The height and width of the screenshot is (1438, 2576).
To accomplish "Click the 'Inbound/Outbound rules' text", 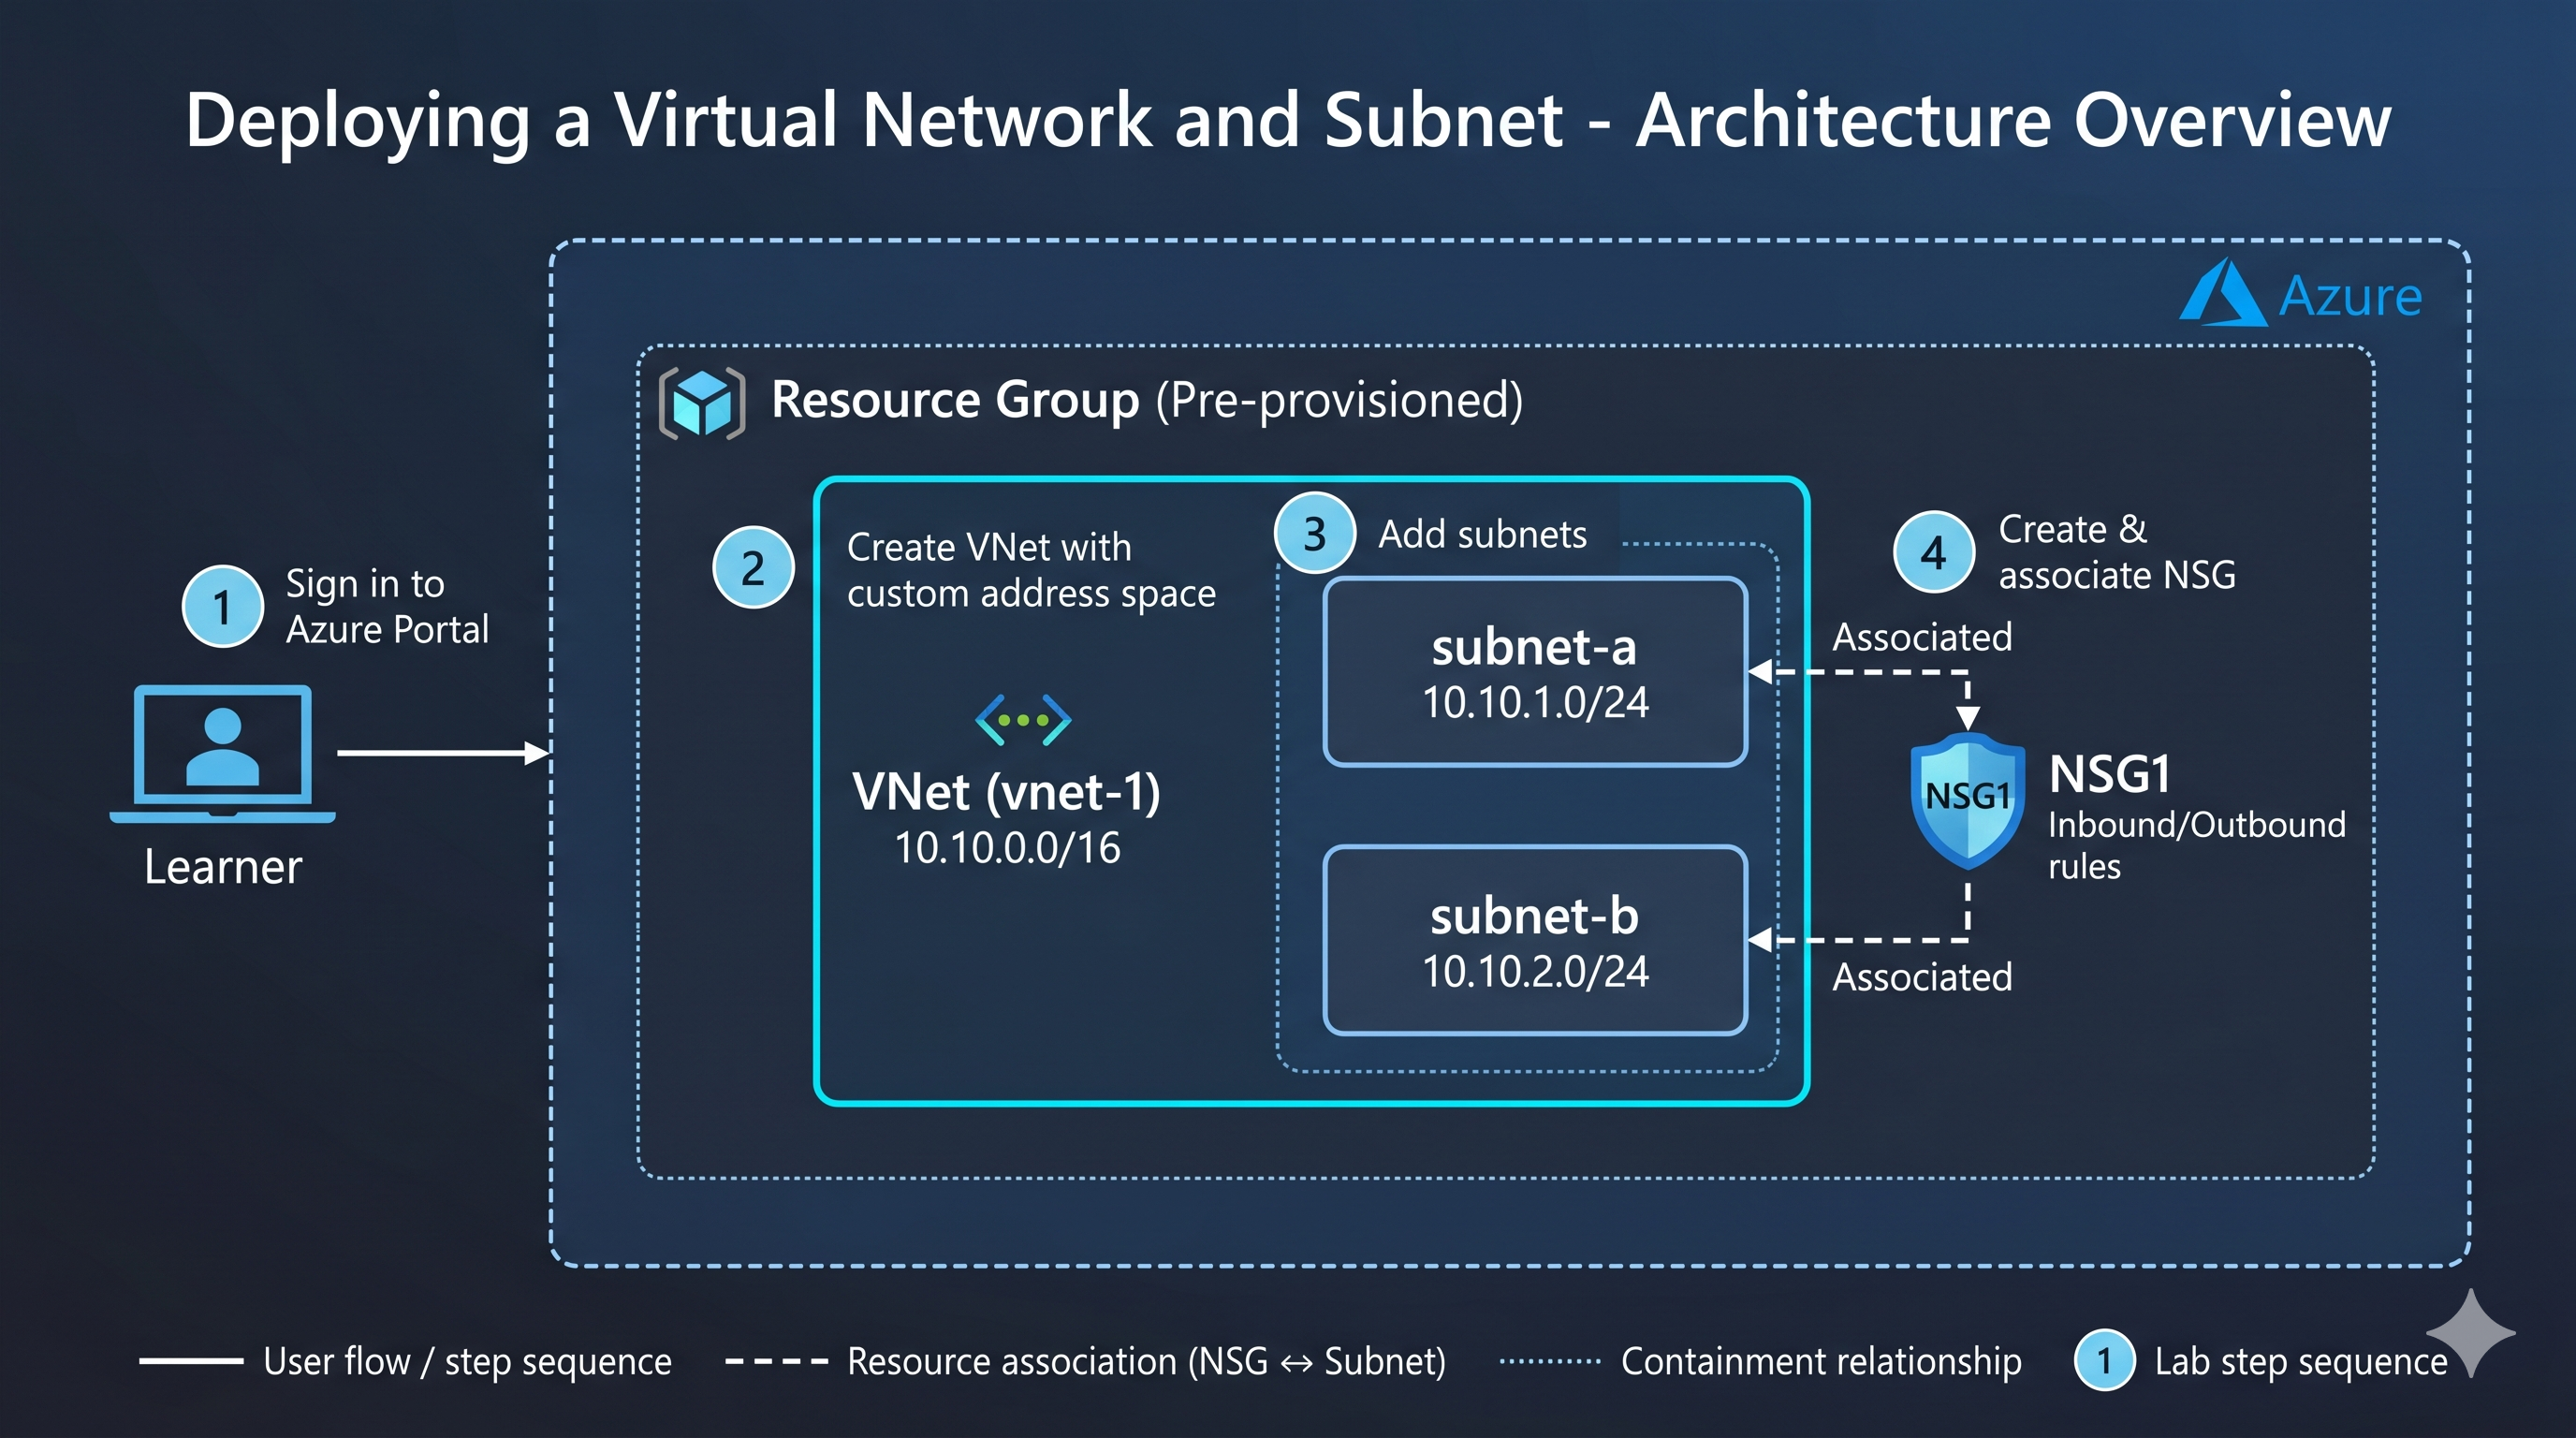I will click(x=2196, y=845).
